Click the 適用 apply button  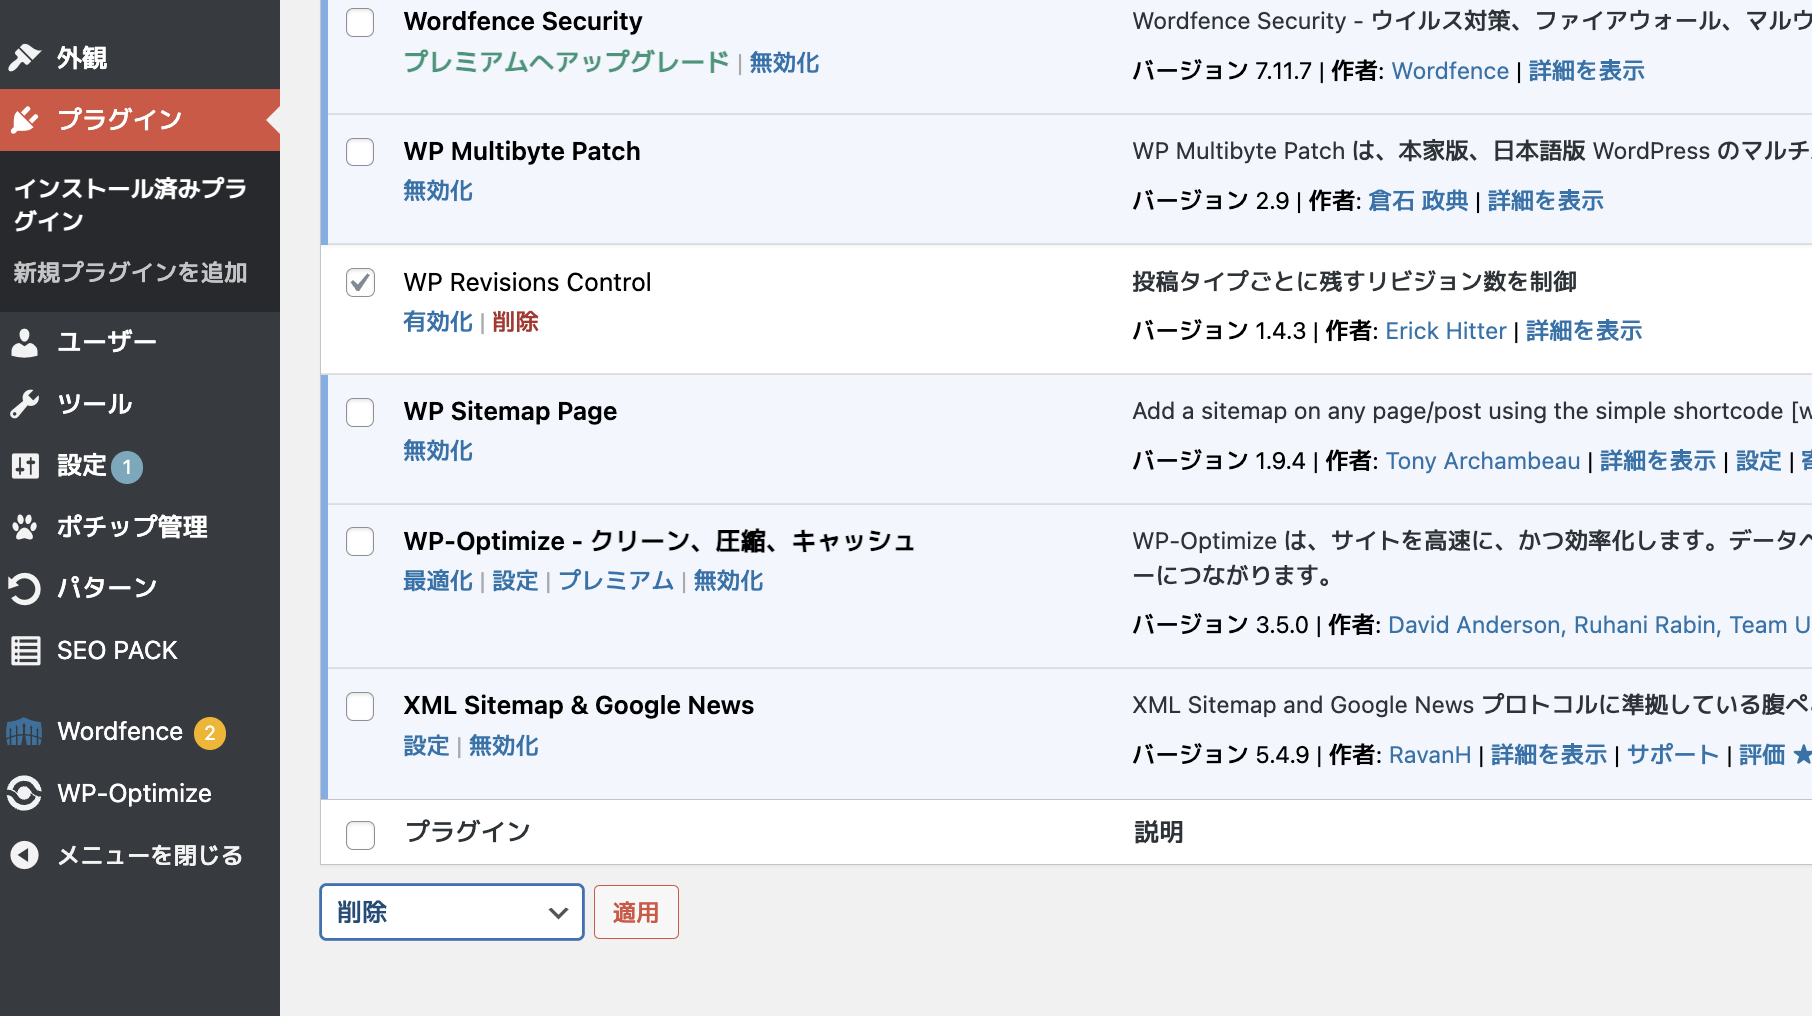(636, 912)
